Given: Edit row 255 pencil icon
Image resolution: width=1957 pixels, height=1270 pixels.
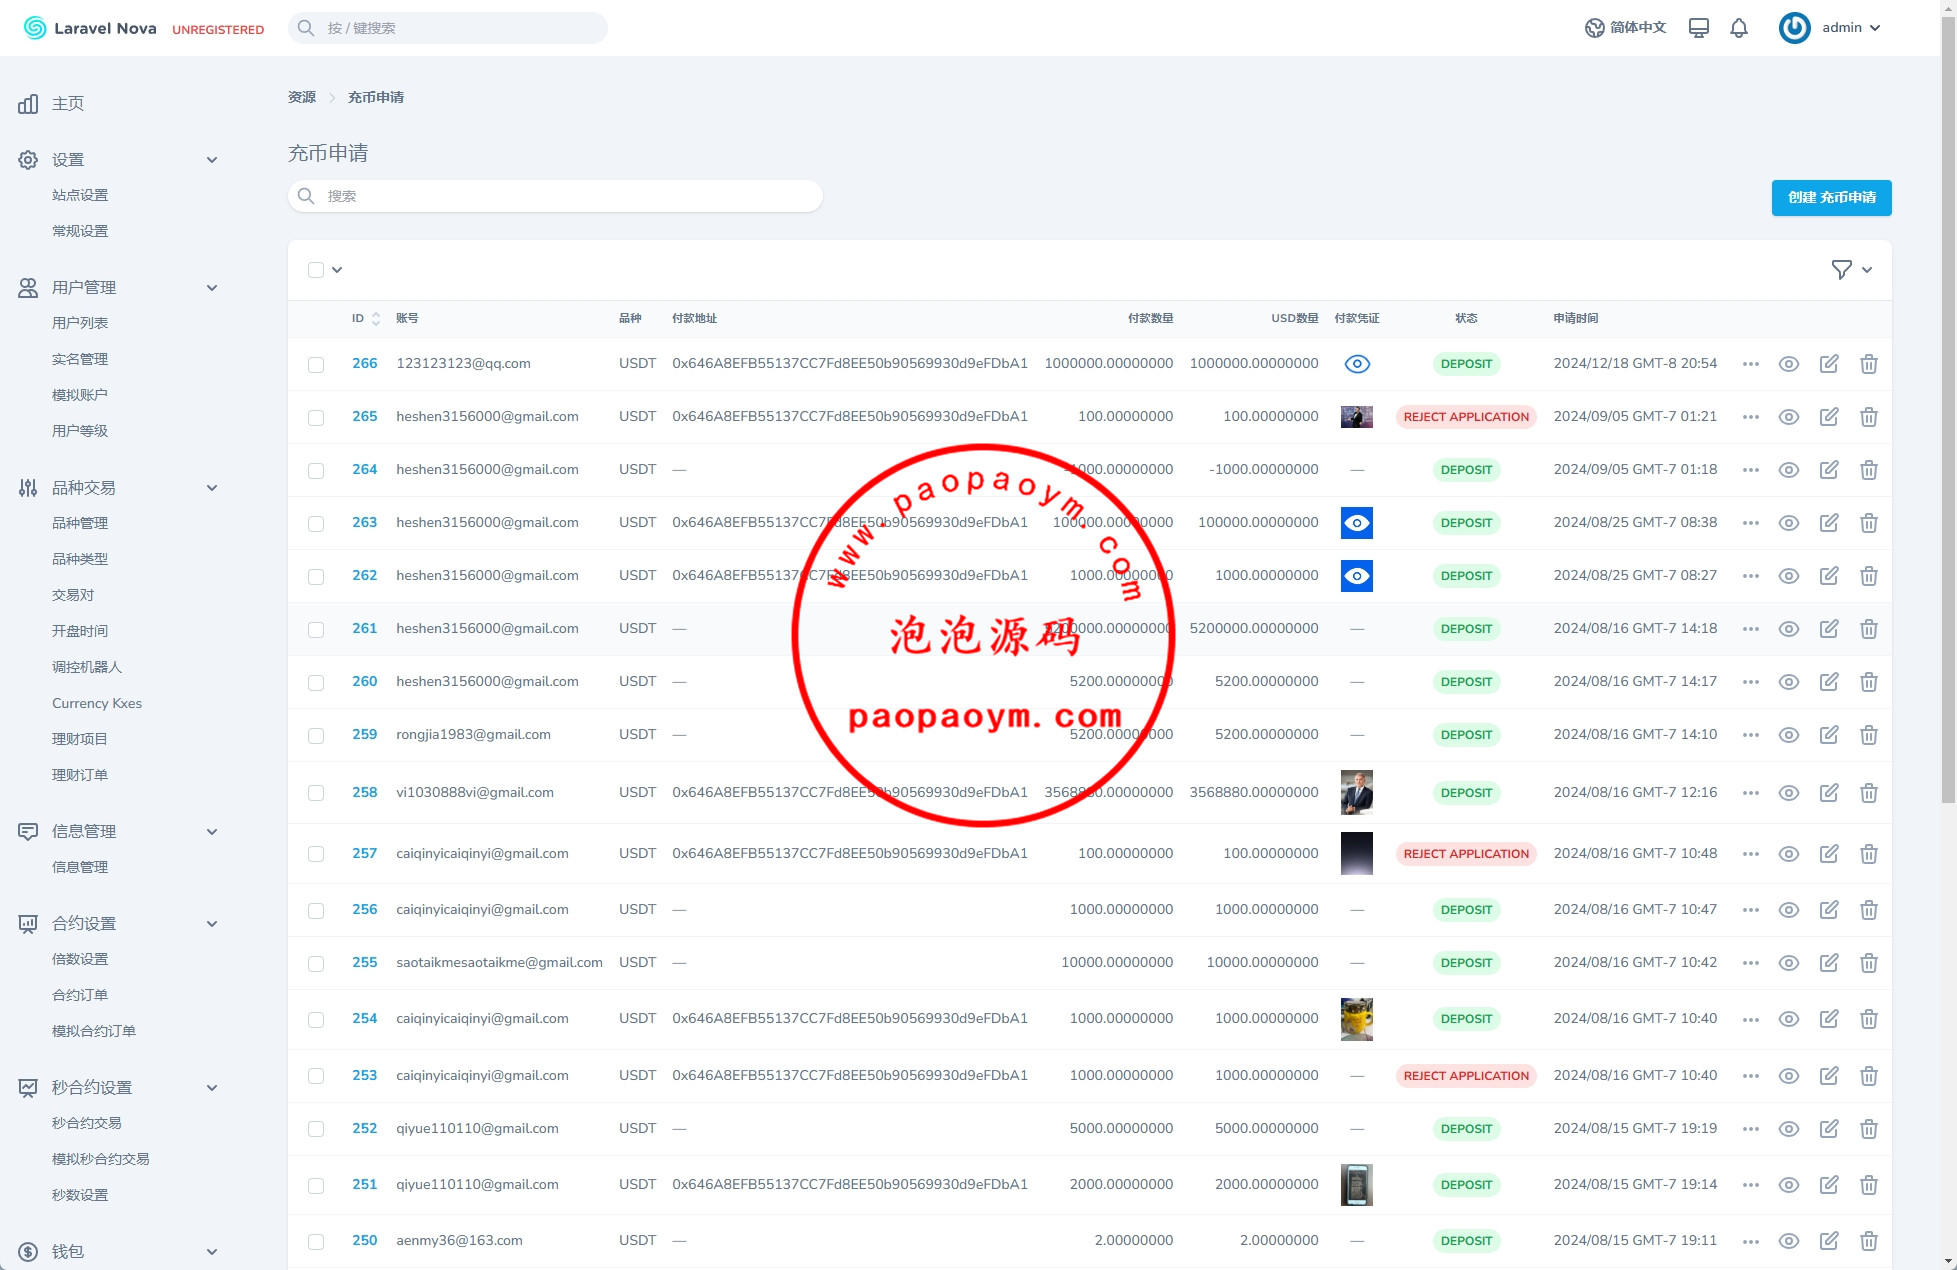Looking at the screenshot, I should 1829,963.
